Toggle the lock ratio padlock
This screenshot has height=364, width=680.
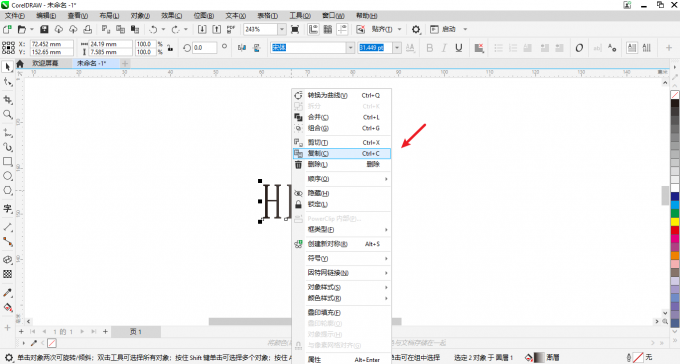pos(170,48)
